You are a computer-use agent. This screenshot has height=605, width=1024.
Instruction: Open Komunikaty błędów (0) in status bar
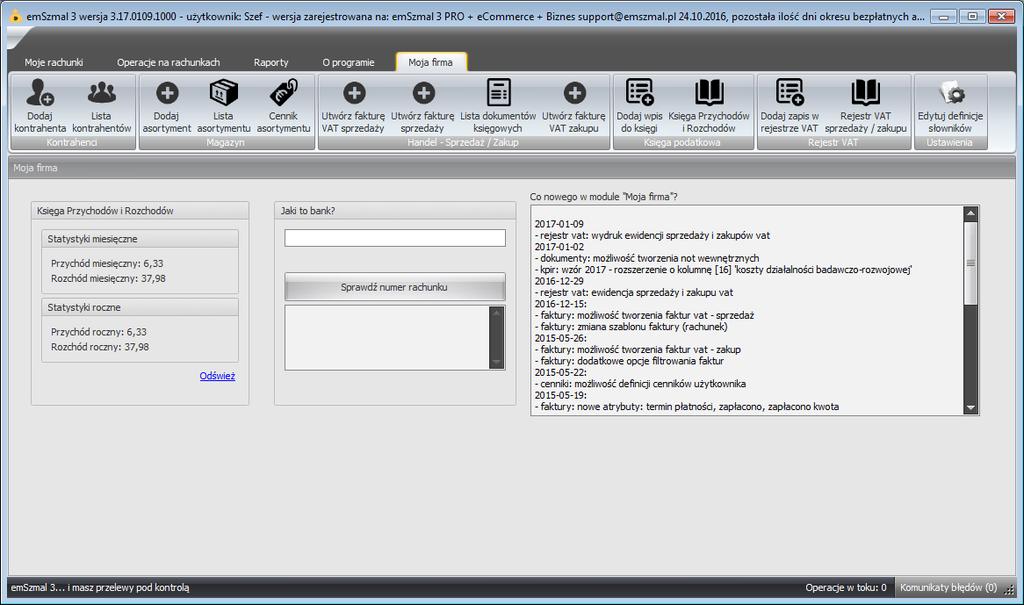948,587
